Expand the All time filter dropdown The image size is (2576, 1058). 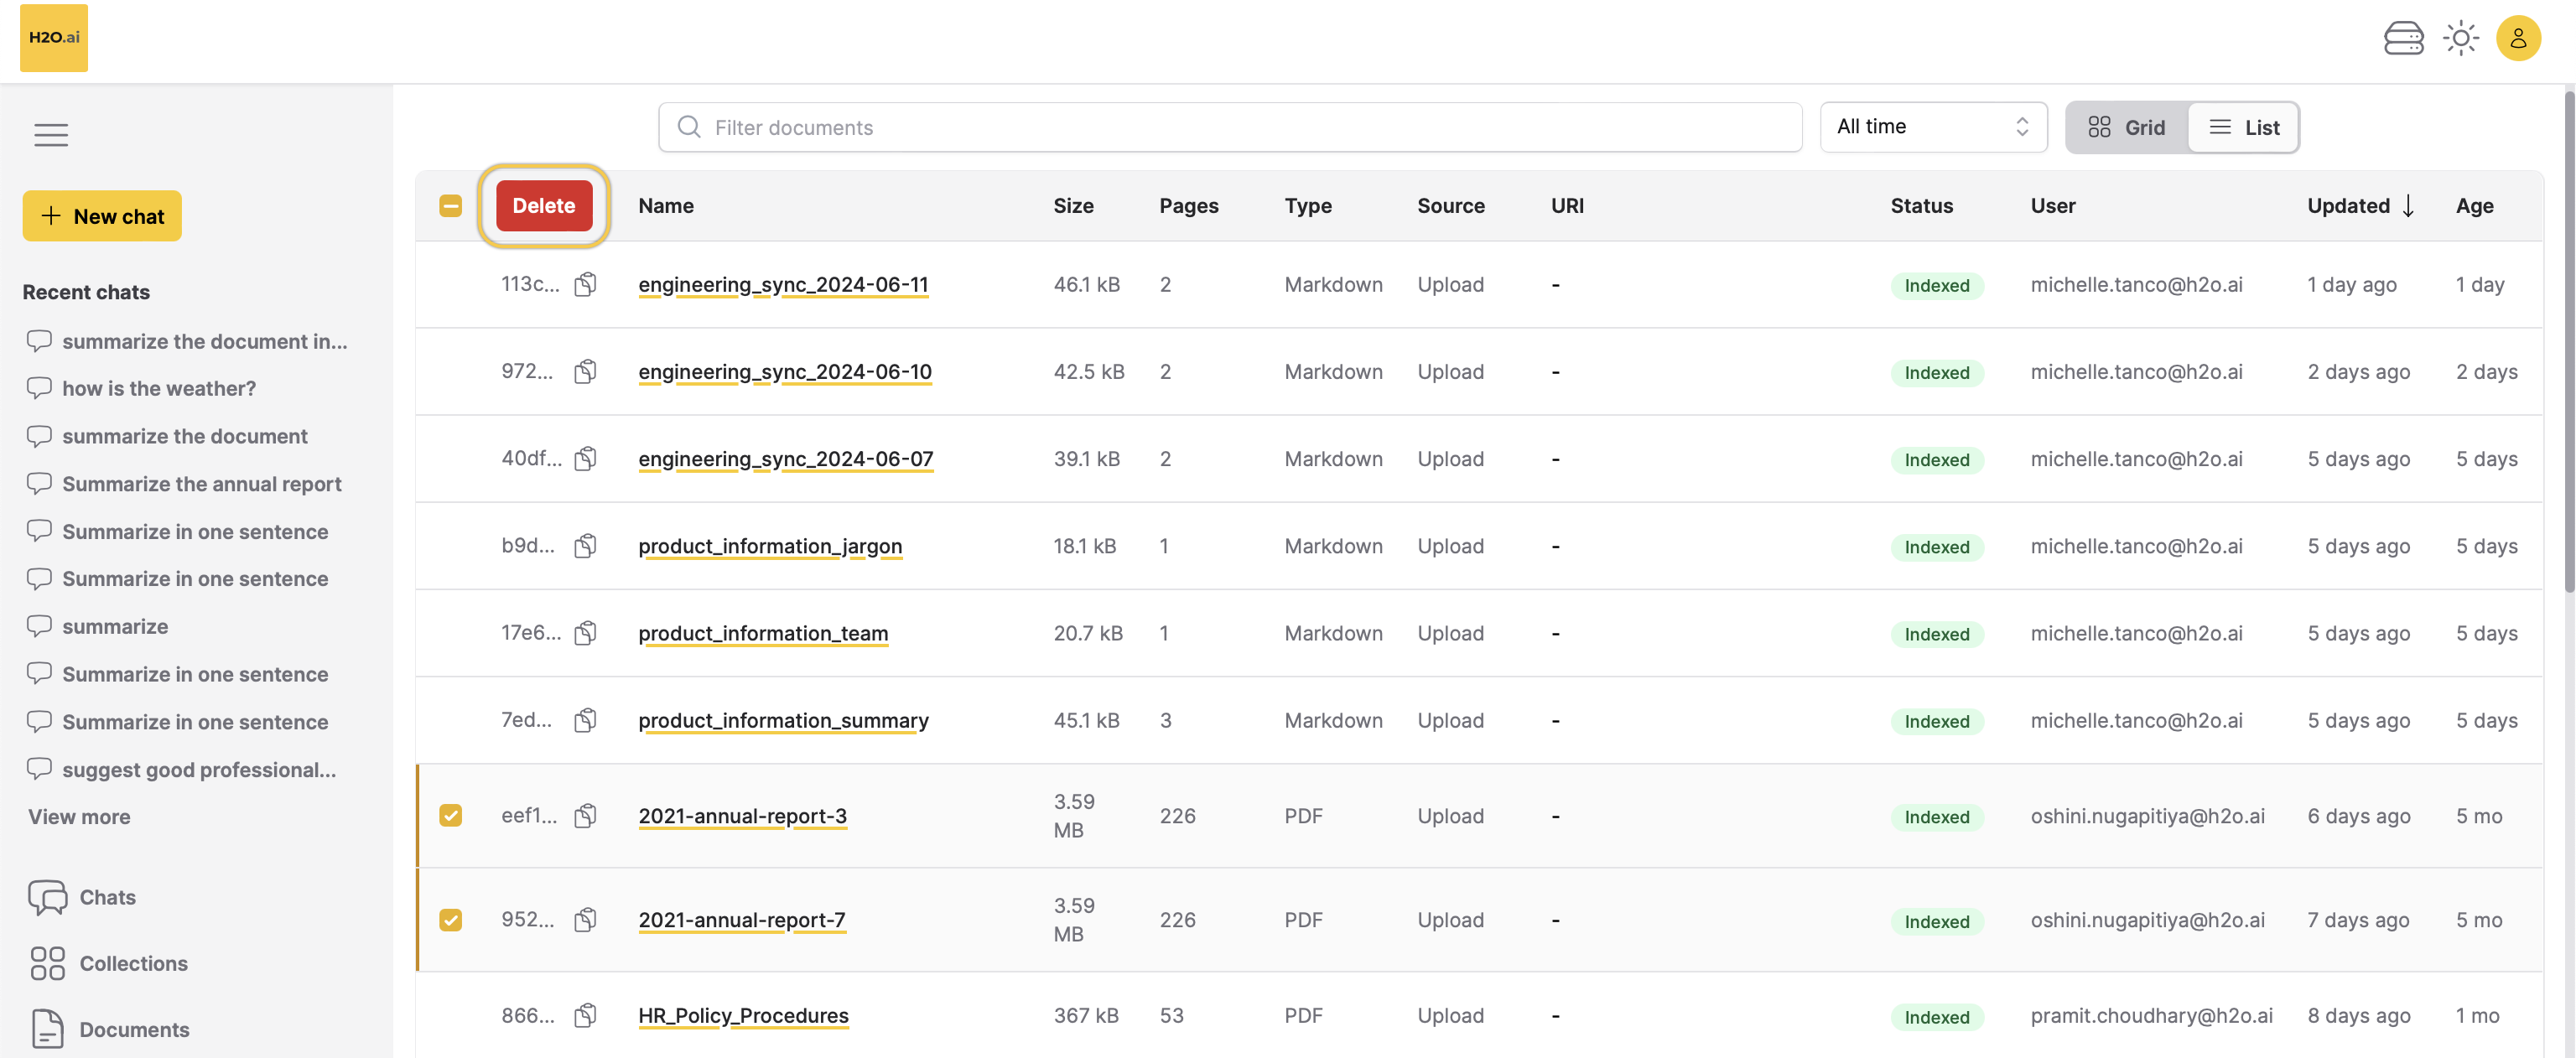click(1934, 127)
